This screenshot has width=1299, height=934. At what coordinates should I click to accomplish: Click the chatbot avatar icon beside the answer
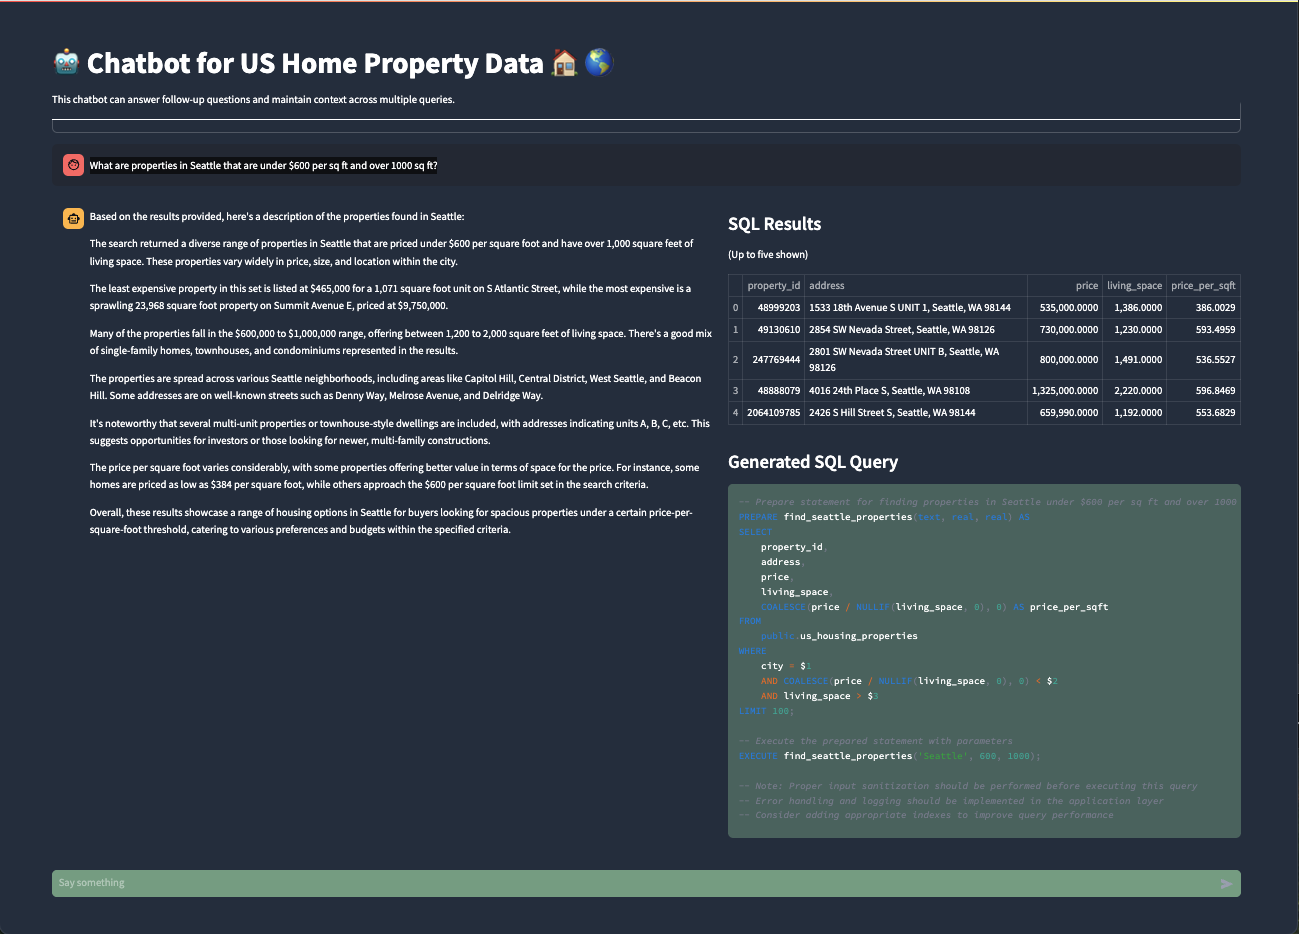pyautogui.click(x=73, y=218)
